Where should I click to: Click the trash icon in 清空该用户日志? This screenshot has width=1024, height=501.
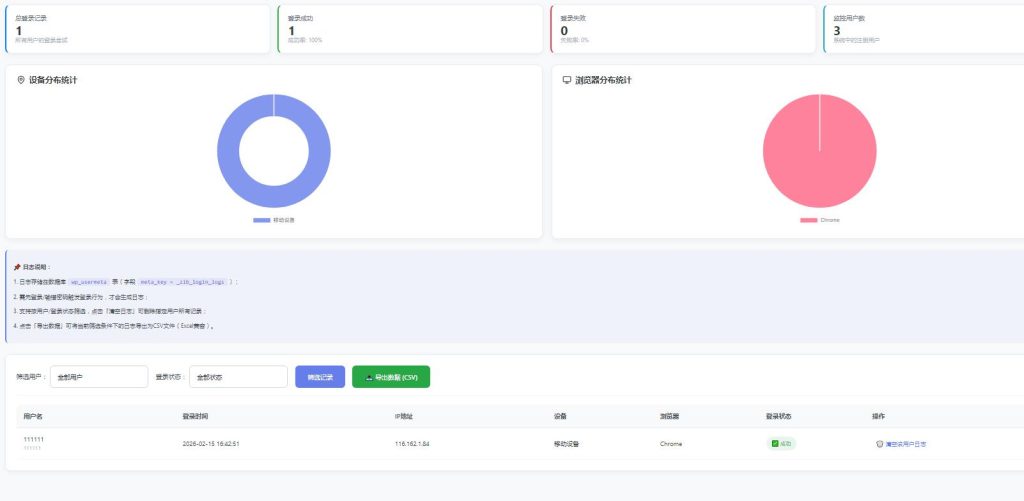(x=879, y=443)
